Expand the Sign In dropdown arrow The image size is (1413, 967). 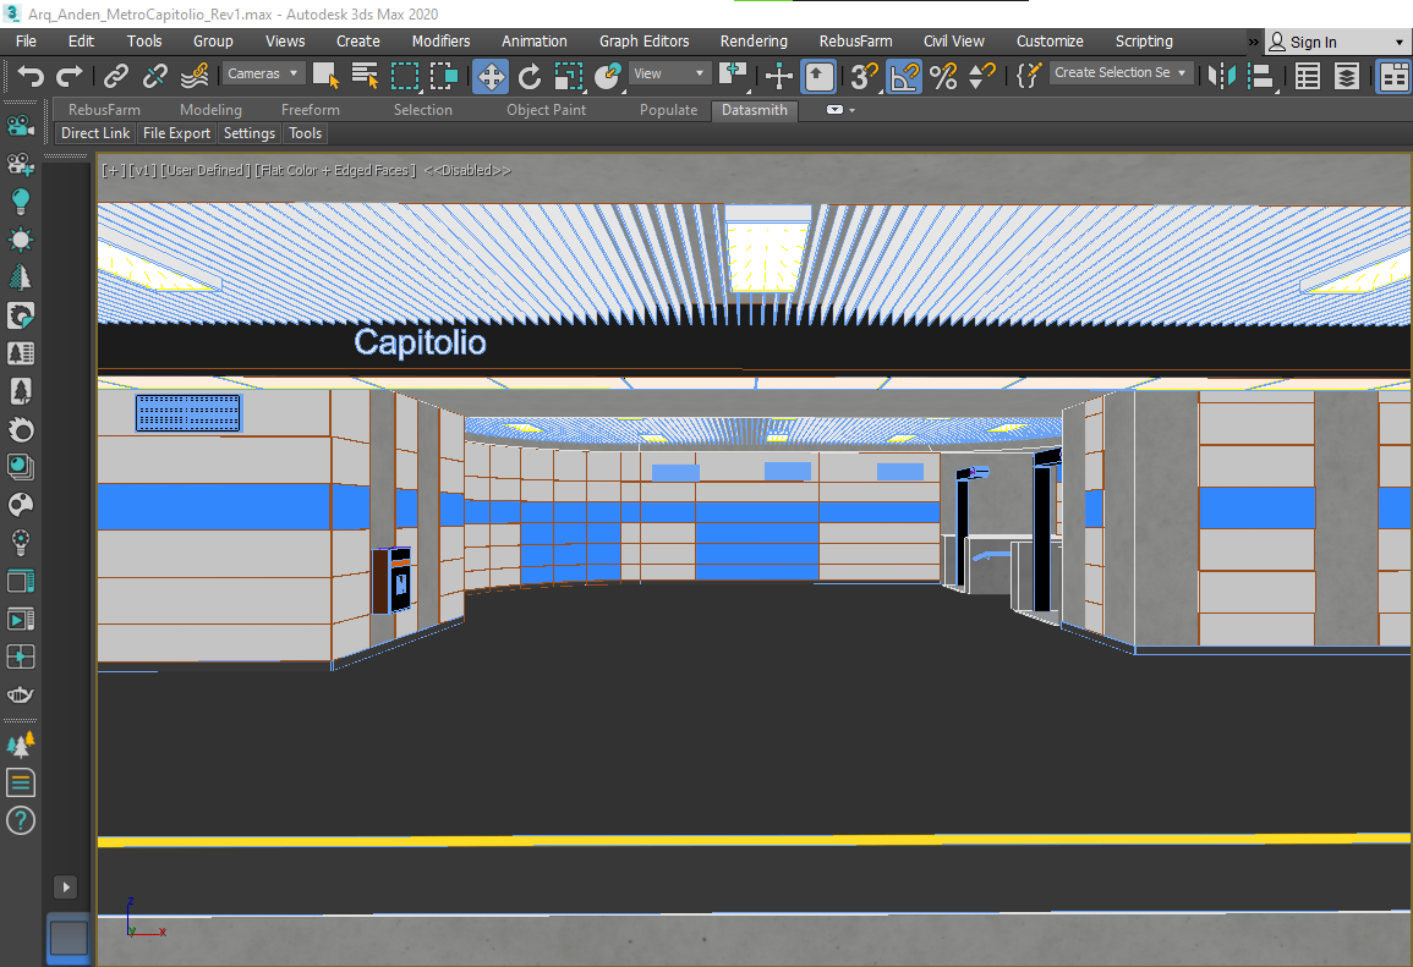click(x=1399, y=42)
